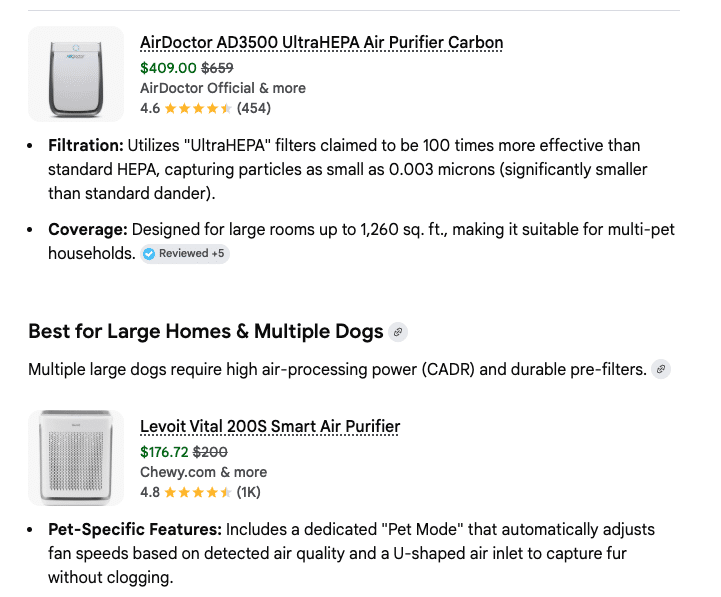Select the Best for Large Homes heading

(x=205, y=332)
